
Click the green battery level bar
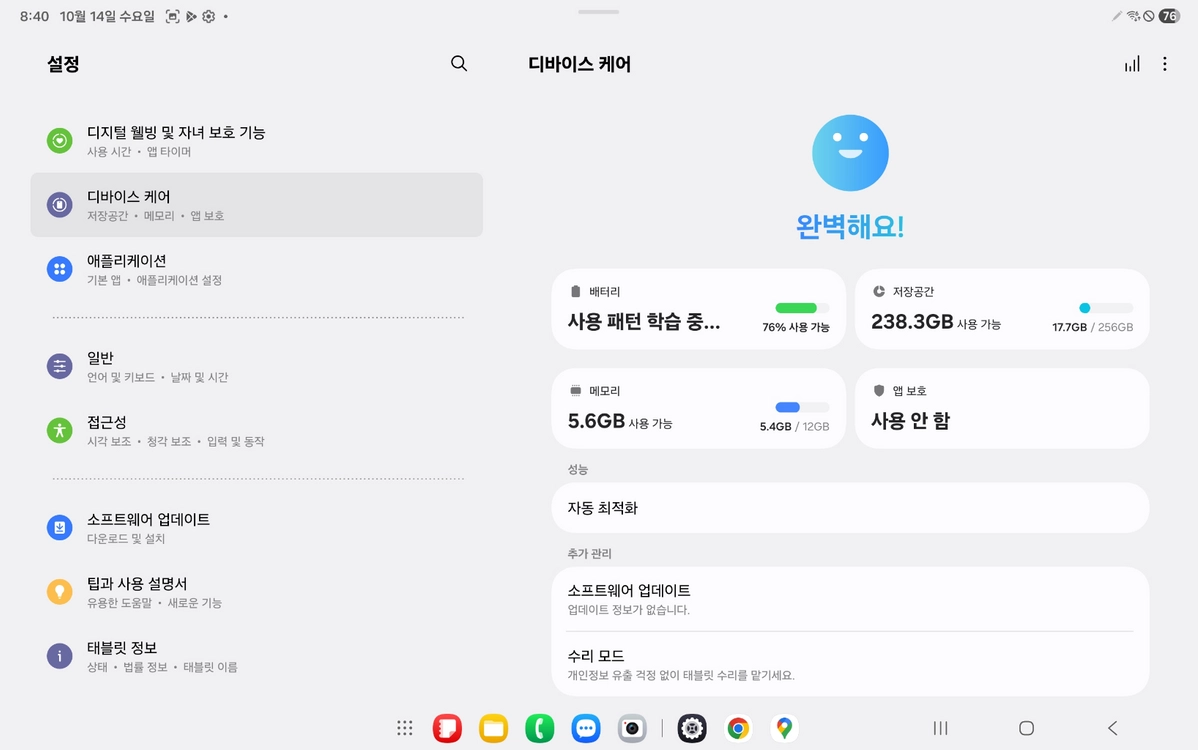pos(802,308)
